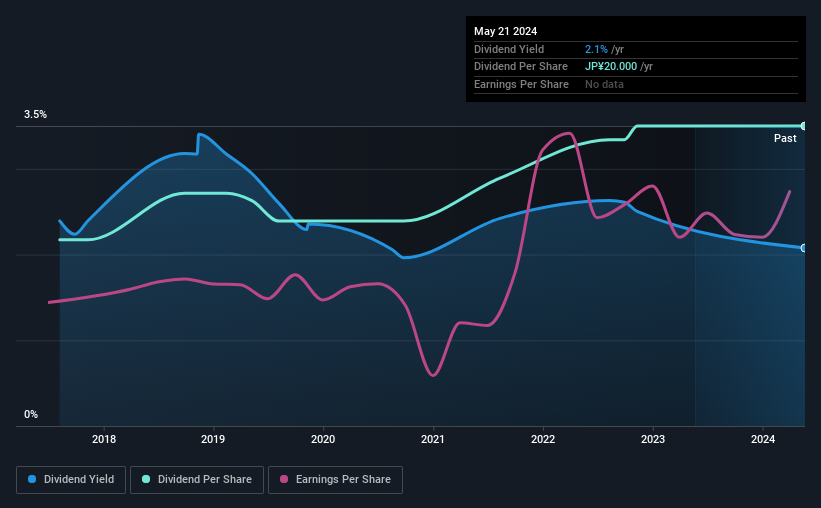Click the blue Dividend Yield legend dot

(x=33, y=480)
